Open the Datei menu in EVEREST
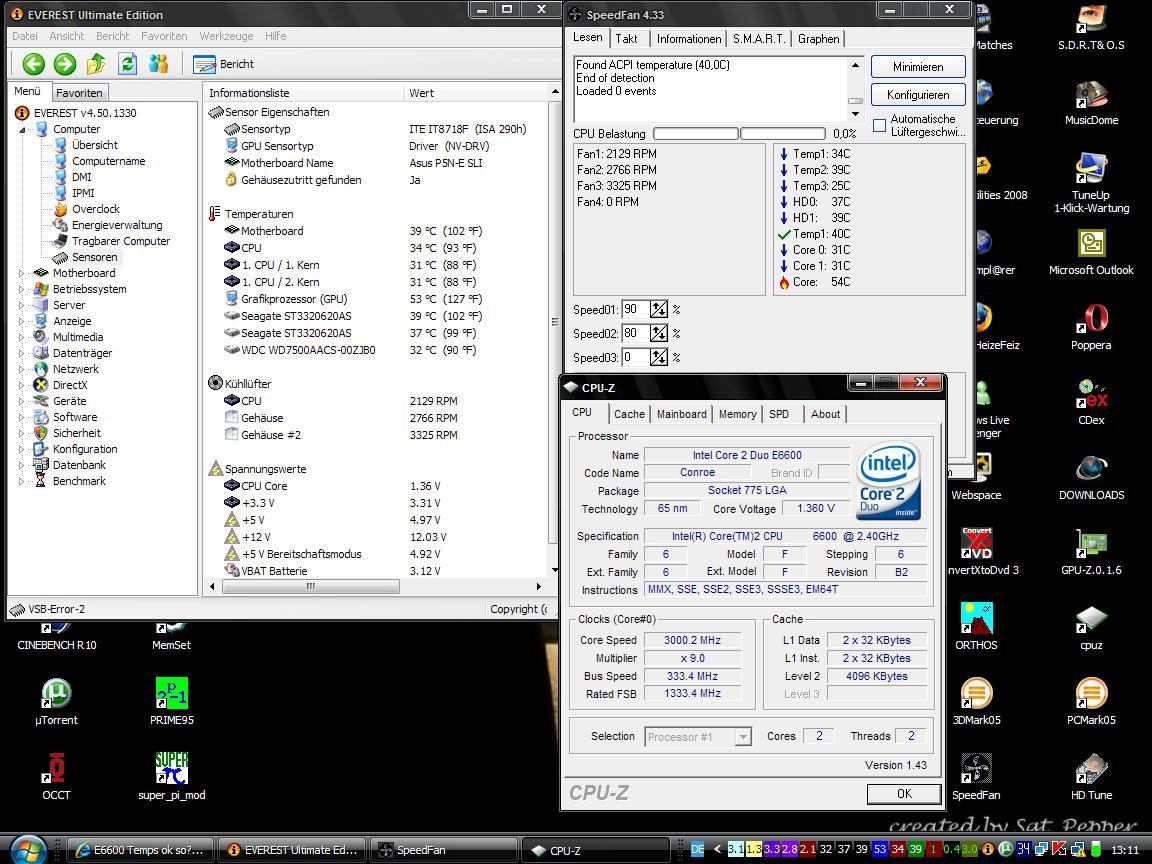 24,36
